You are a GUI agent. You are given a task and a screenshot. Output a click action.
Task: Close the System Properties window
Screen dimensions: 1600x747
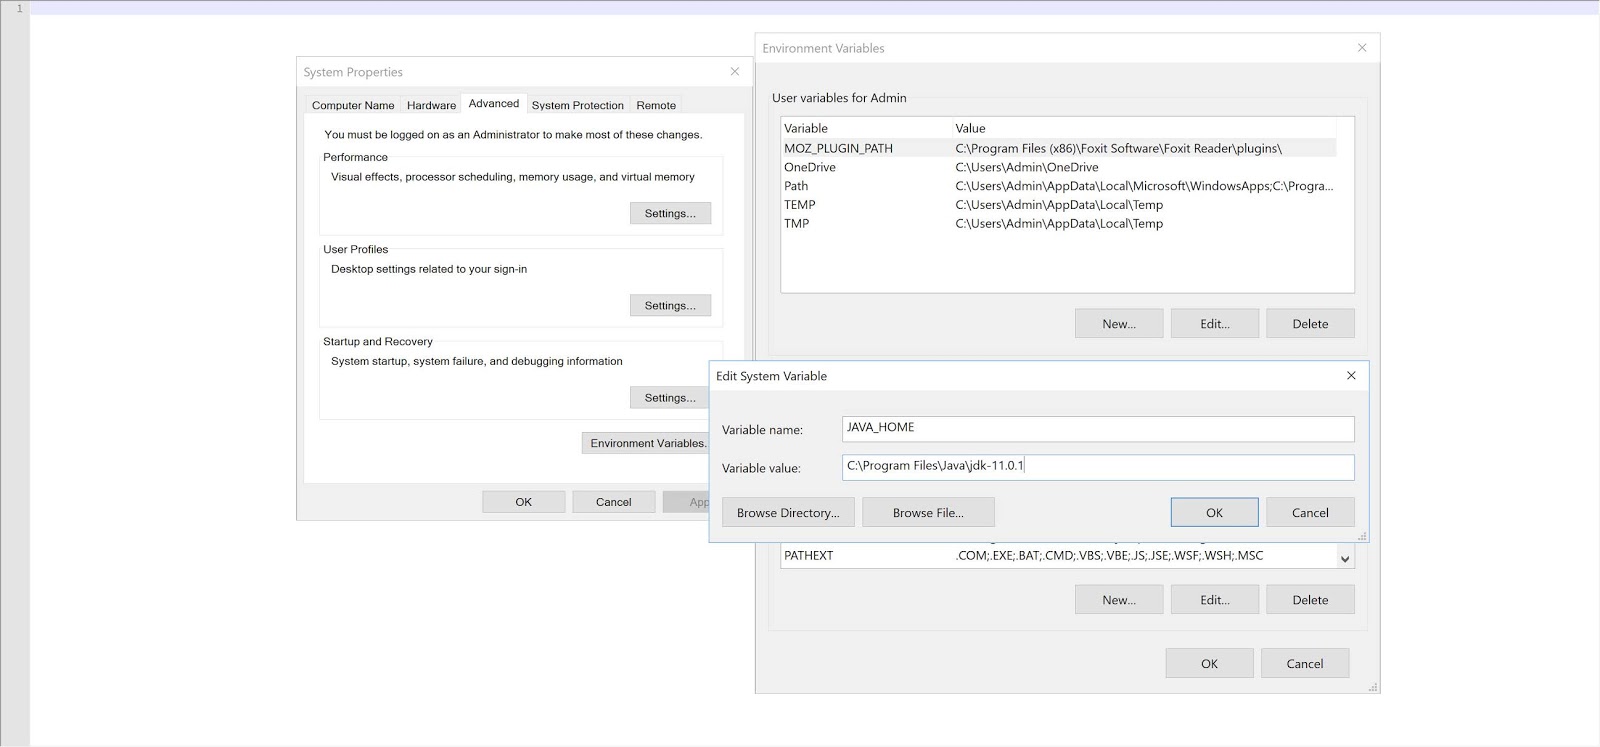(735, 72)
